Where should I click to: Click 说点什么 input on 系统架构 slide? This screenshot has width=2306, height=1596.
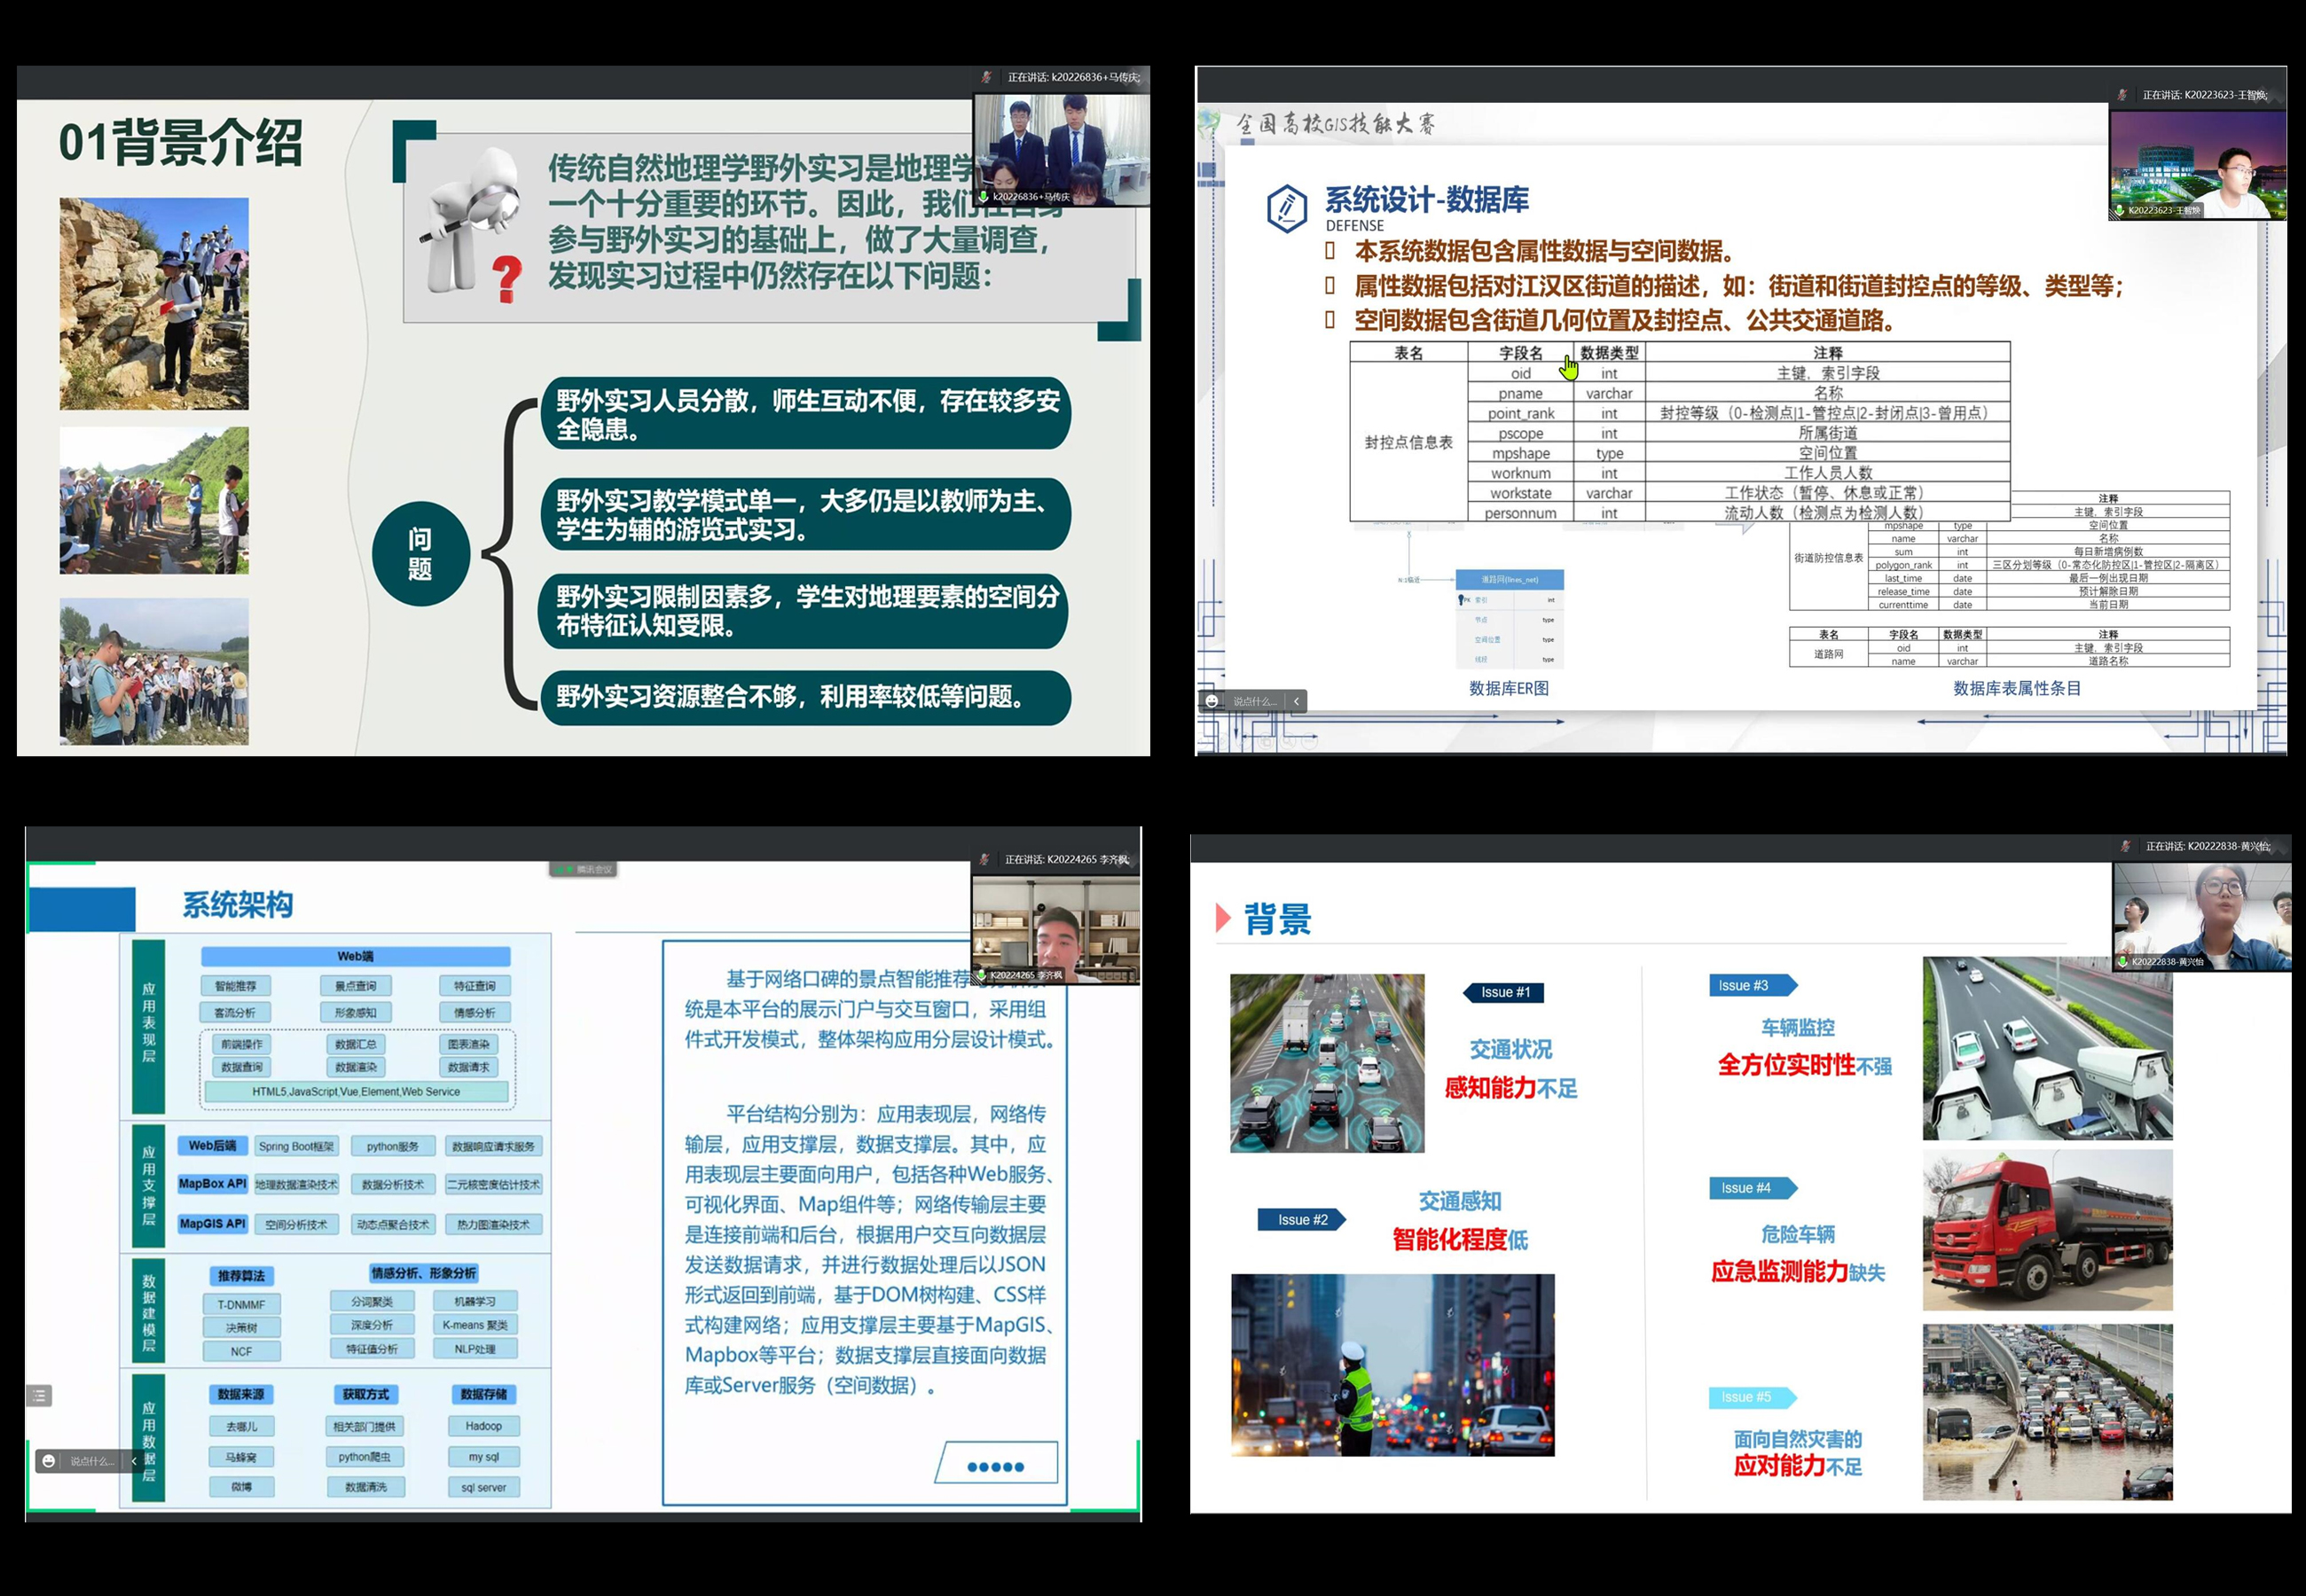[x=92, y=1461]
